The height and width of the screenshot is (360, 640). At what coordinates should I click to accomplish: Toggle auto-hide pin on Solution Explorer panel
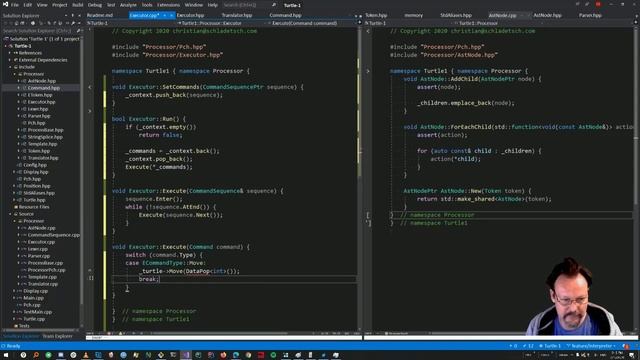73,16
